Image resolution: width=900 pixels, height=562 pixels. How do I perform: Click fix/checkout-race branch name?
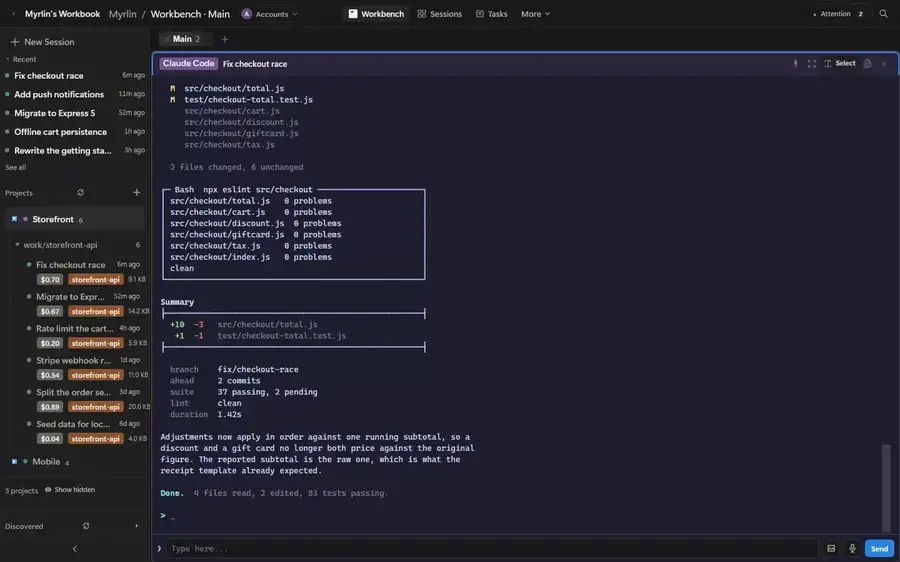(x=258, y=369)
